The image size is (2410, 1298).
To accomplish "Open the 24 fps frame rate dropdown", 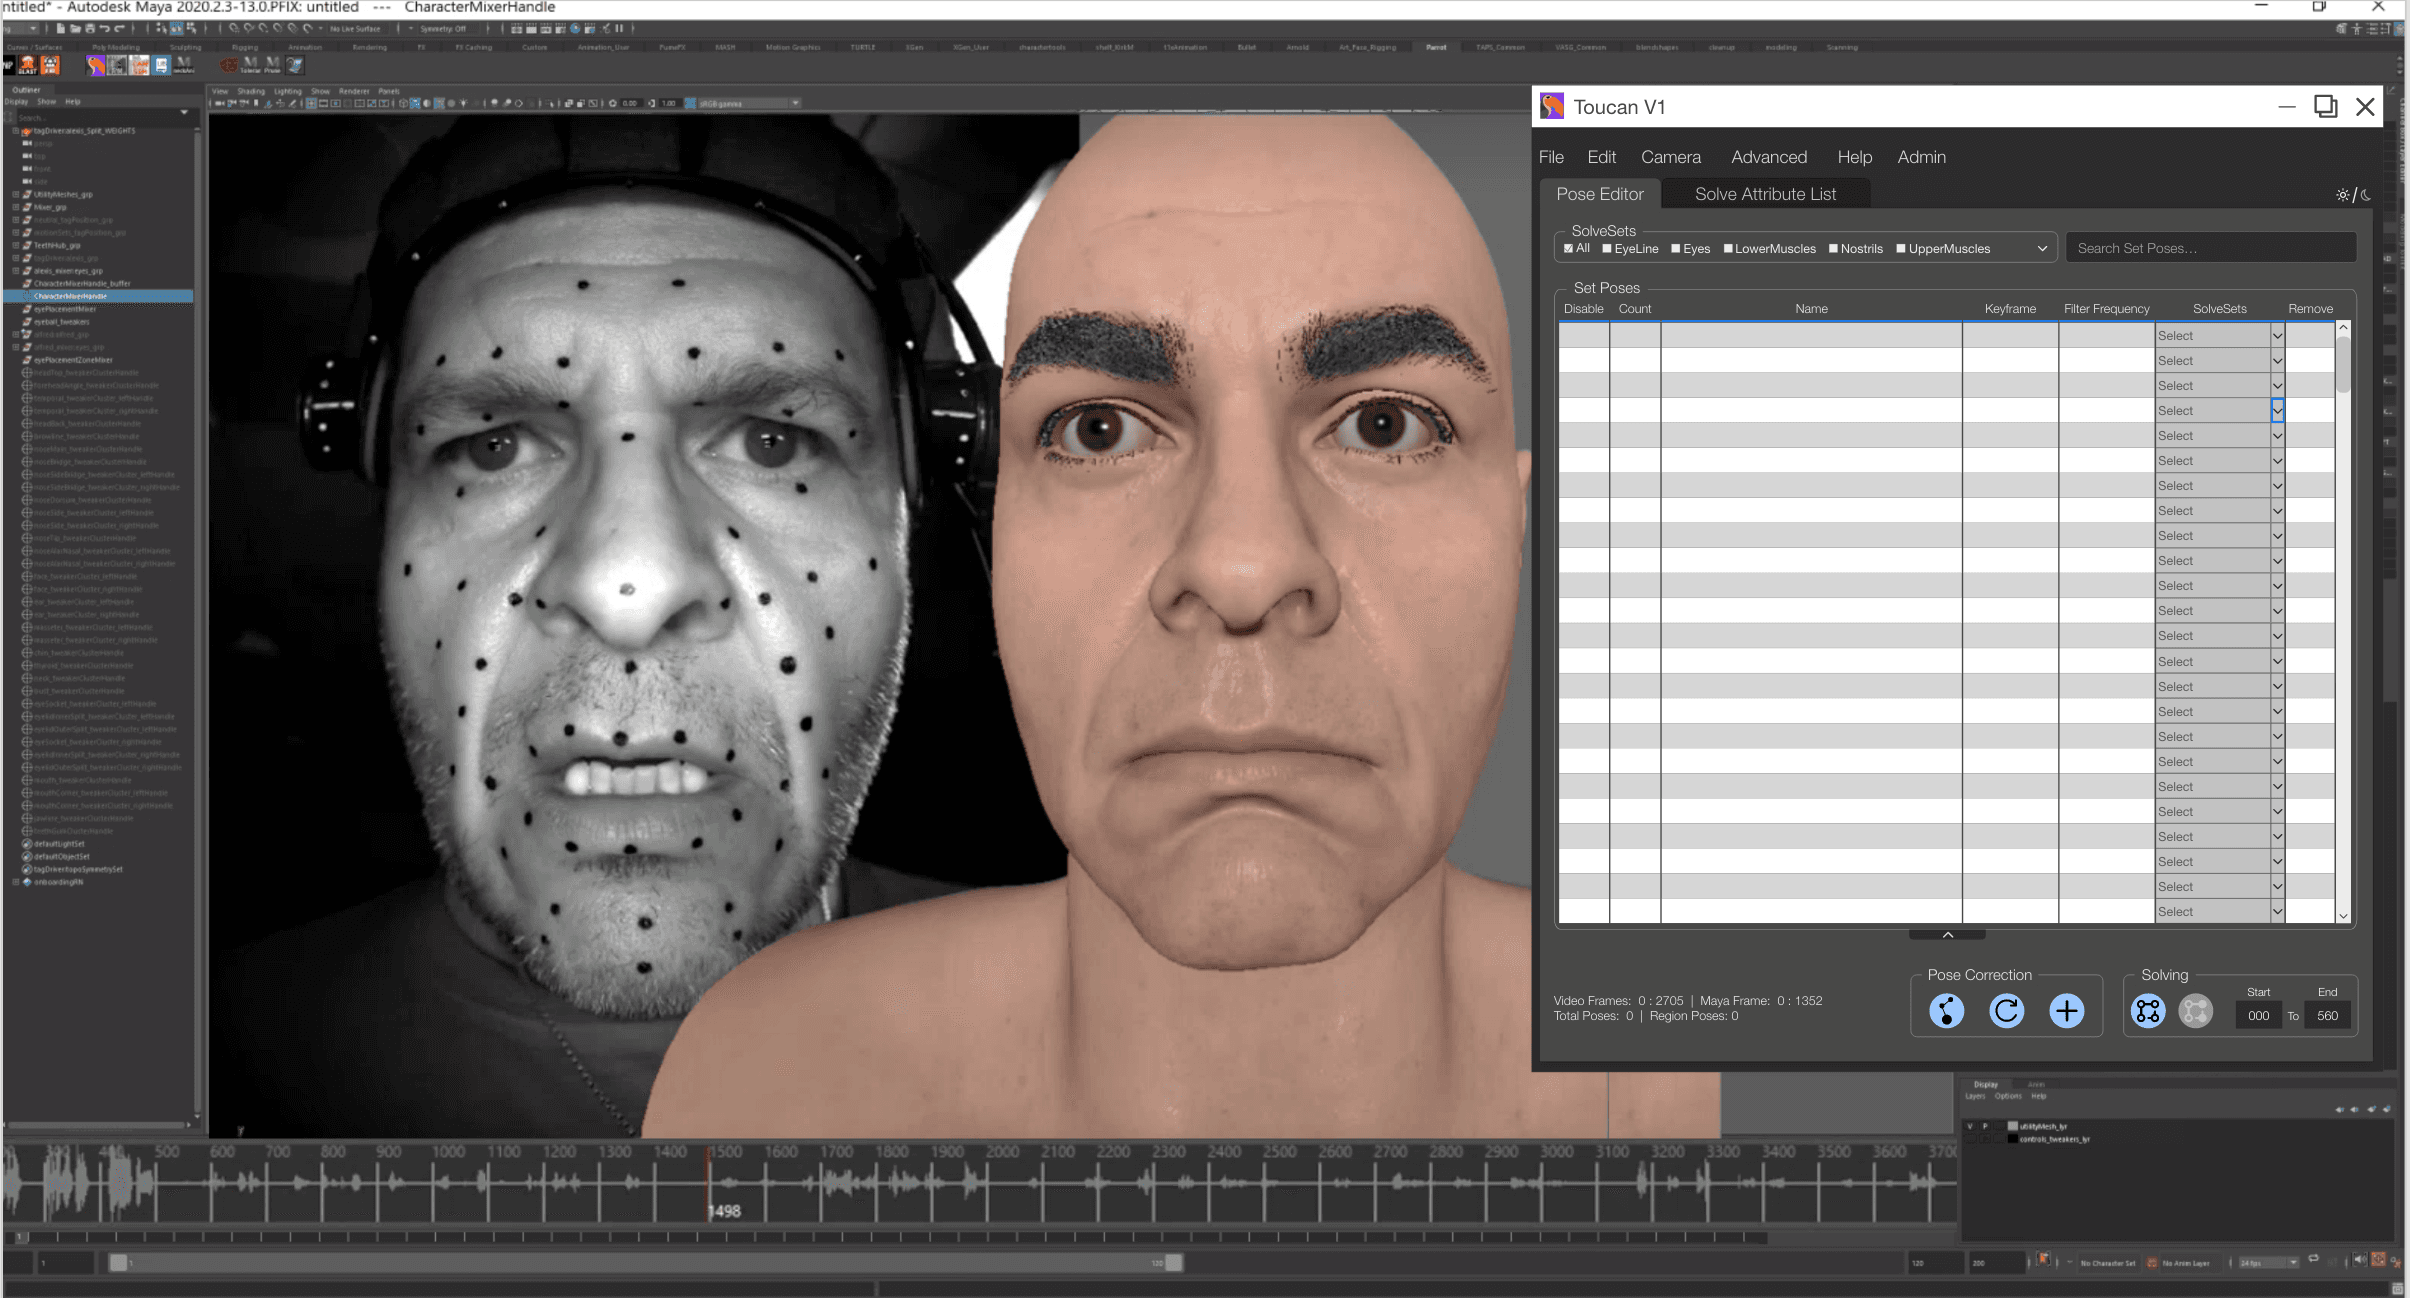I will [x=2268, y=1263].
